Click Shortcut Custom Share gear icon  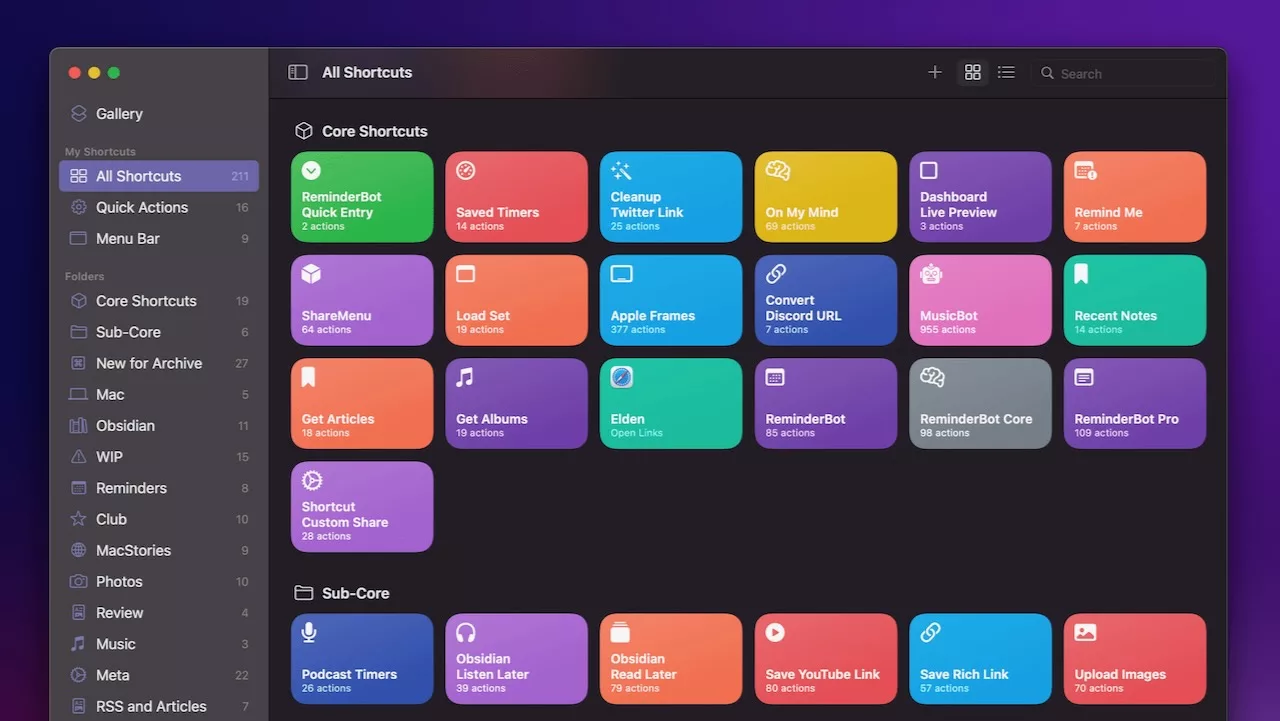pyautogui.click(x=311, y=480)
